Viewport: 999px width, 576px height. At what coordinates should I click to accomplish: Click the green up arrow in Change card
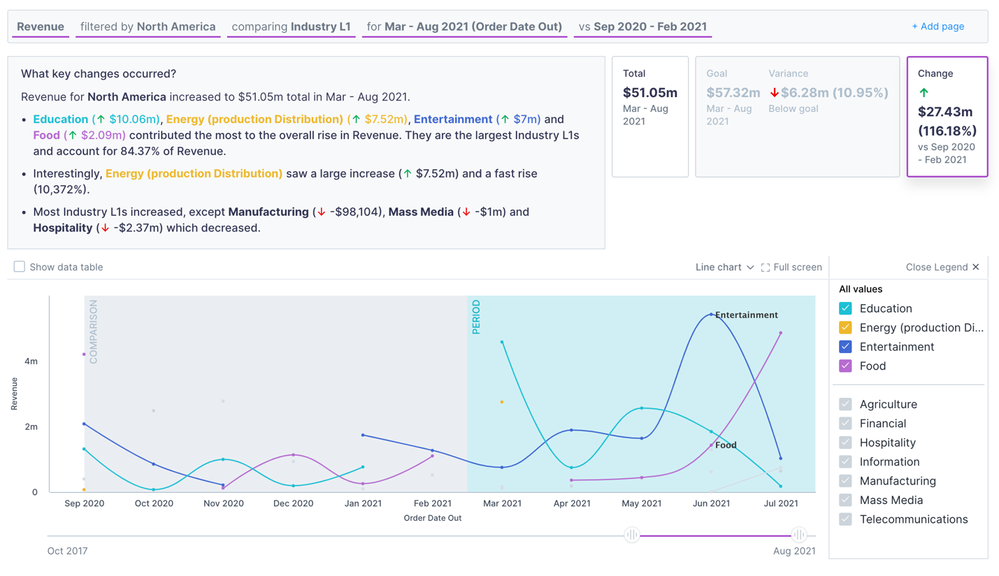pos(923,93)
